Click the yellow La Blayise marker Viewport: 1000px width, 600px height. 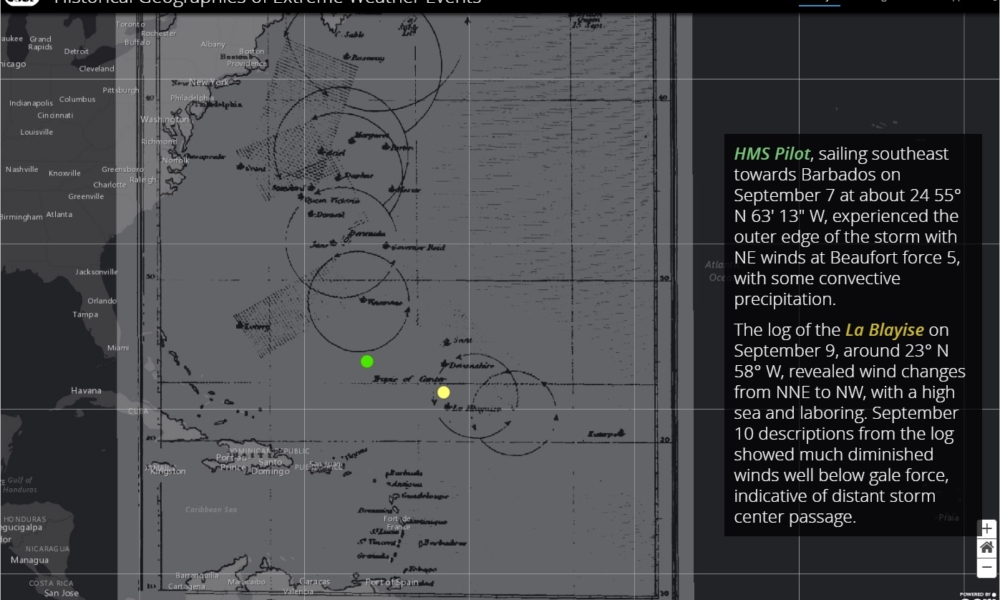pyautogui.click(x=444, y=392)
